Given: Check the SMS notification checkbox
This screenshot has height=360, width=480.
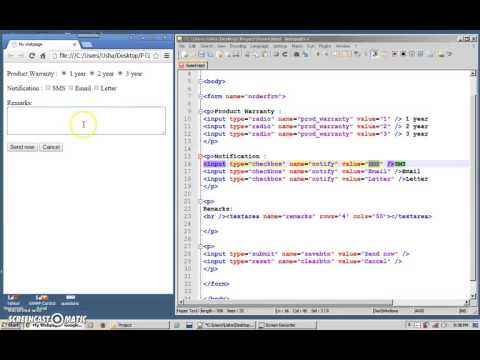Looking at the screenshot, I should pyautogui.click(x=48, y=88).
